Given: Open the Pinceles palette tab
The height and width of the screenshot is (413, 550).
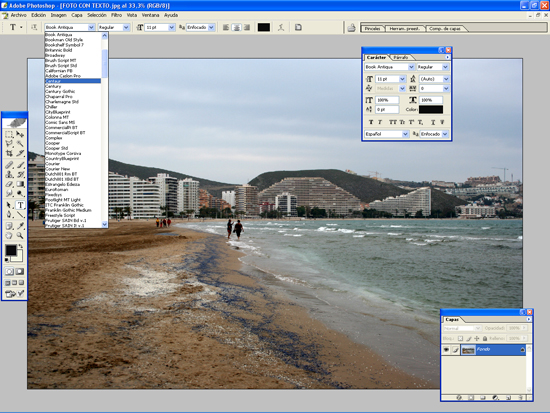Looking at the screenshot, I should 372,28.
